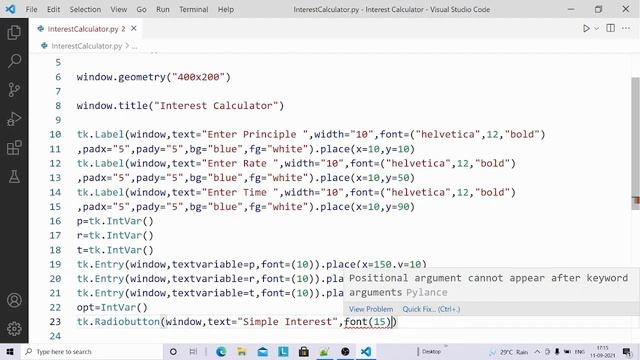Click "Enter Principle" text on line 10

tap(255, 135)
